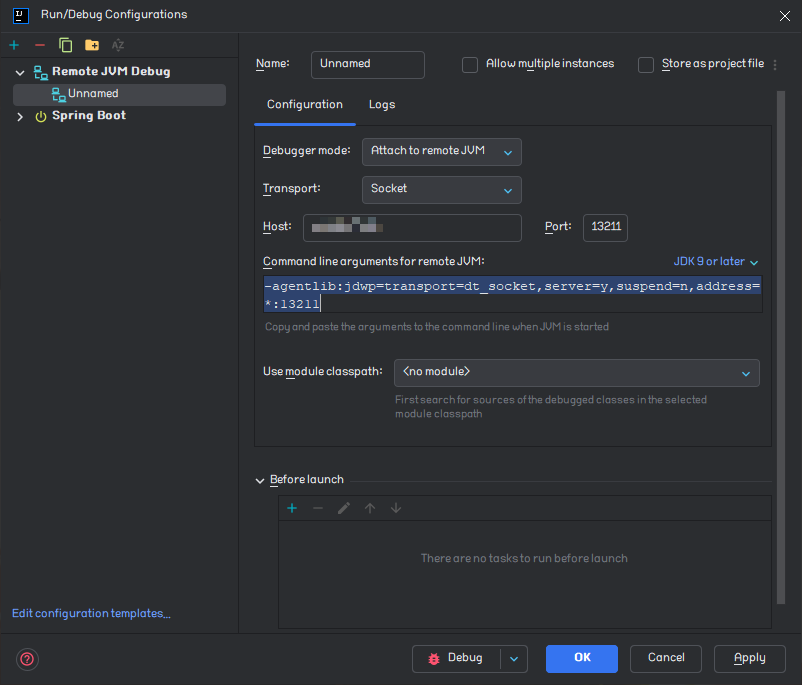The width and height of the screenshot is (802, 685).
Task: Collapse the Remote JVM Debug tree node
Action: (20, 72)
